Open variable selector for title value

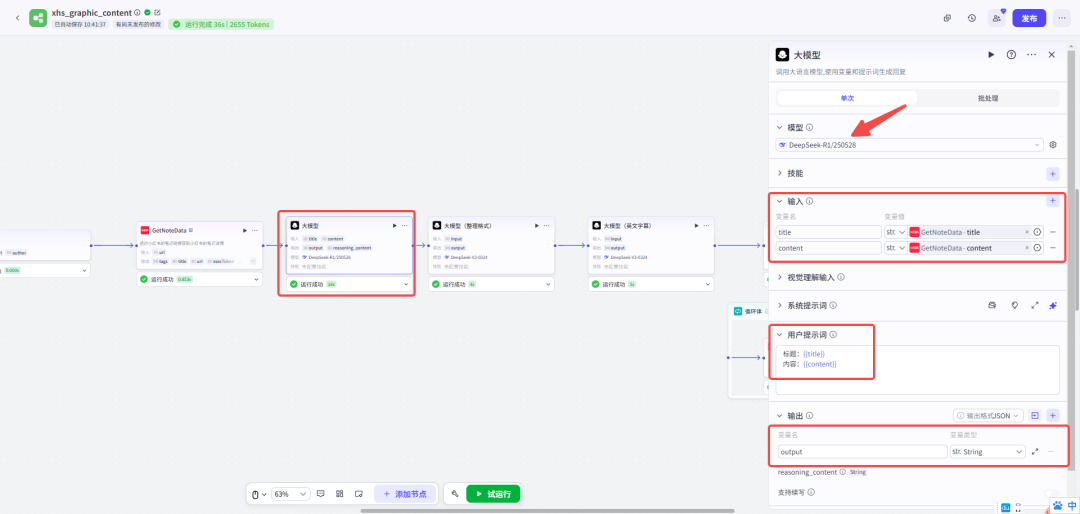coord(1037,232)
